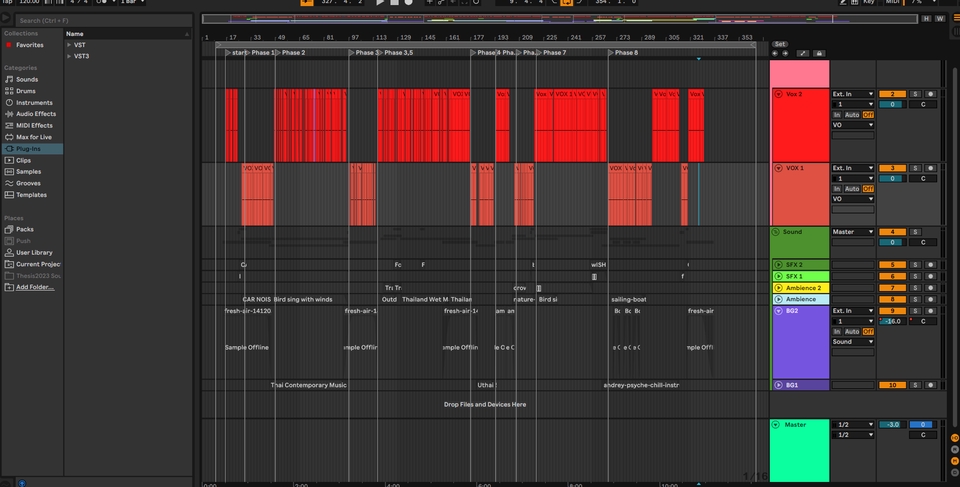Screen dimensions: 960x487
Task: Open Sounds category in browser
Action: (27, 80)
